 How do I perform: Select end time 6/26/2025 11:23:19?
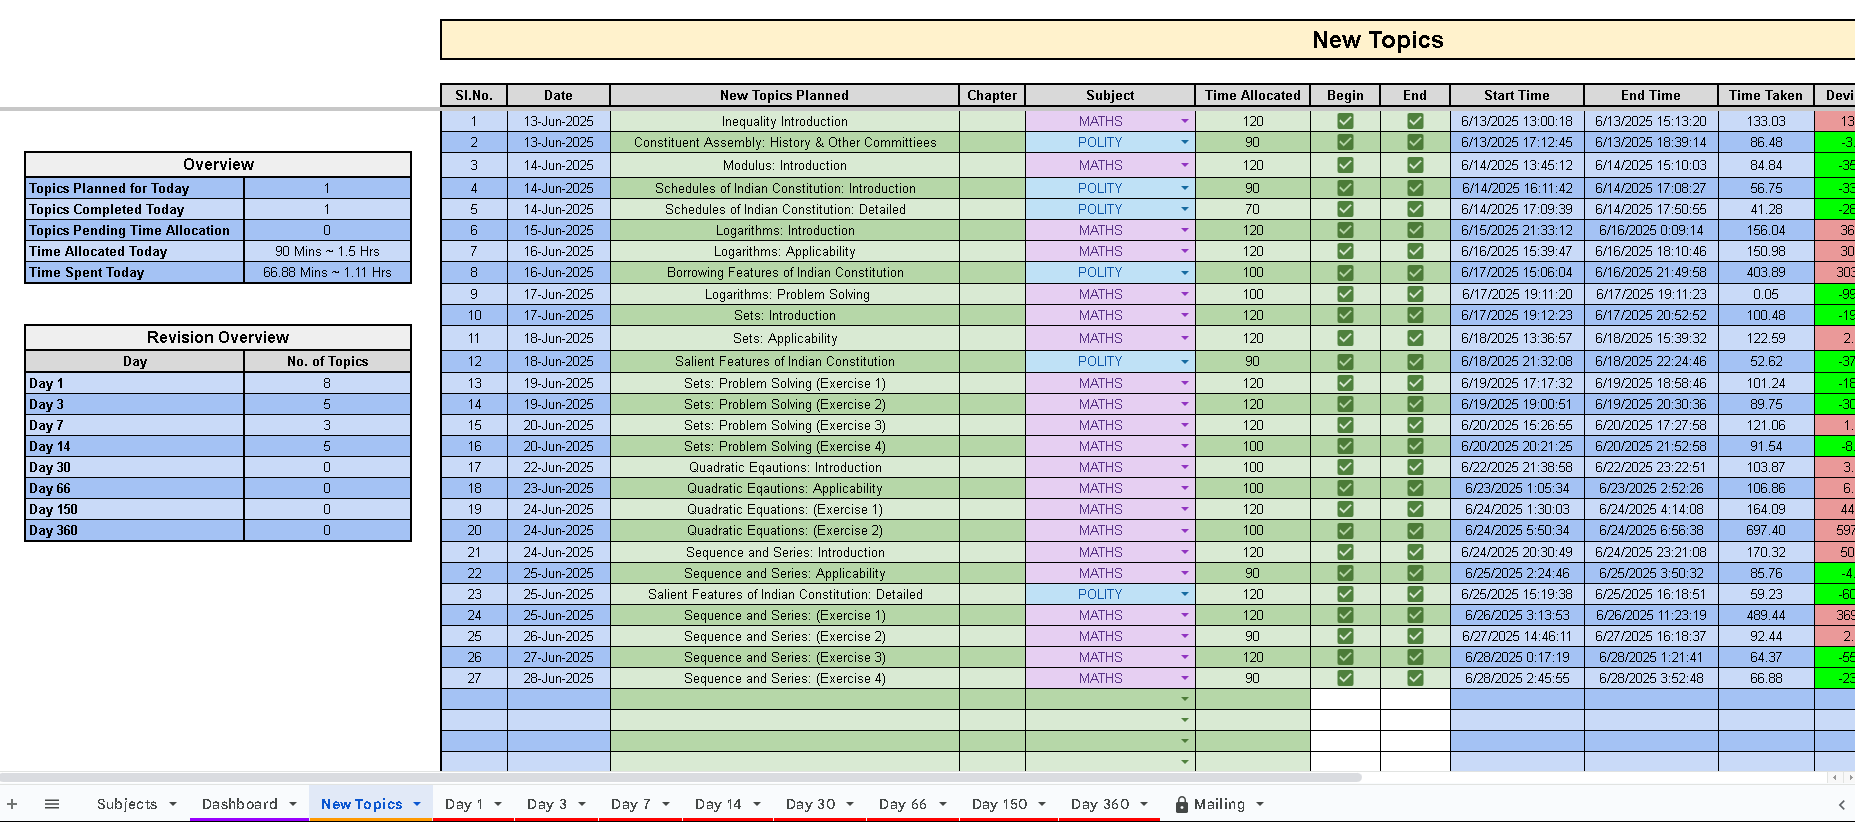1651,615
